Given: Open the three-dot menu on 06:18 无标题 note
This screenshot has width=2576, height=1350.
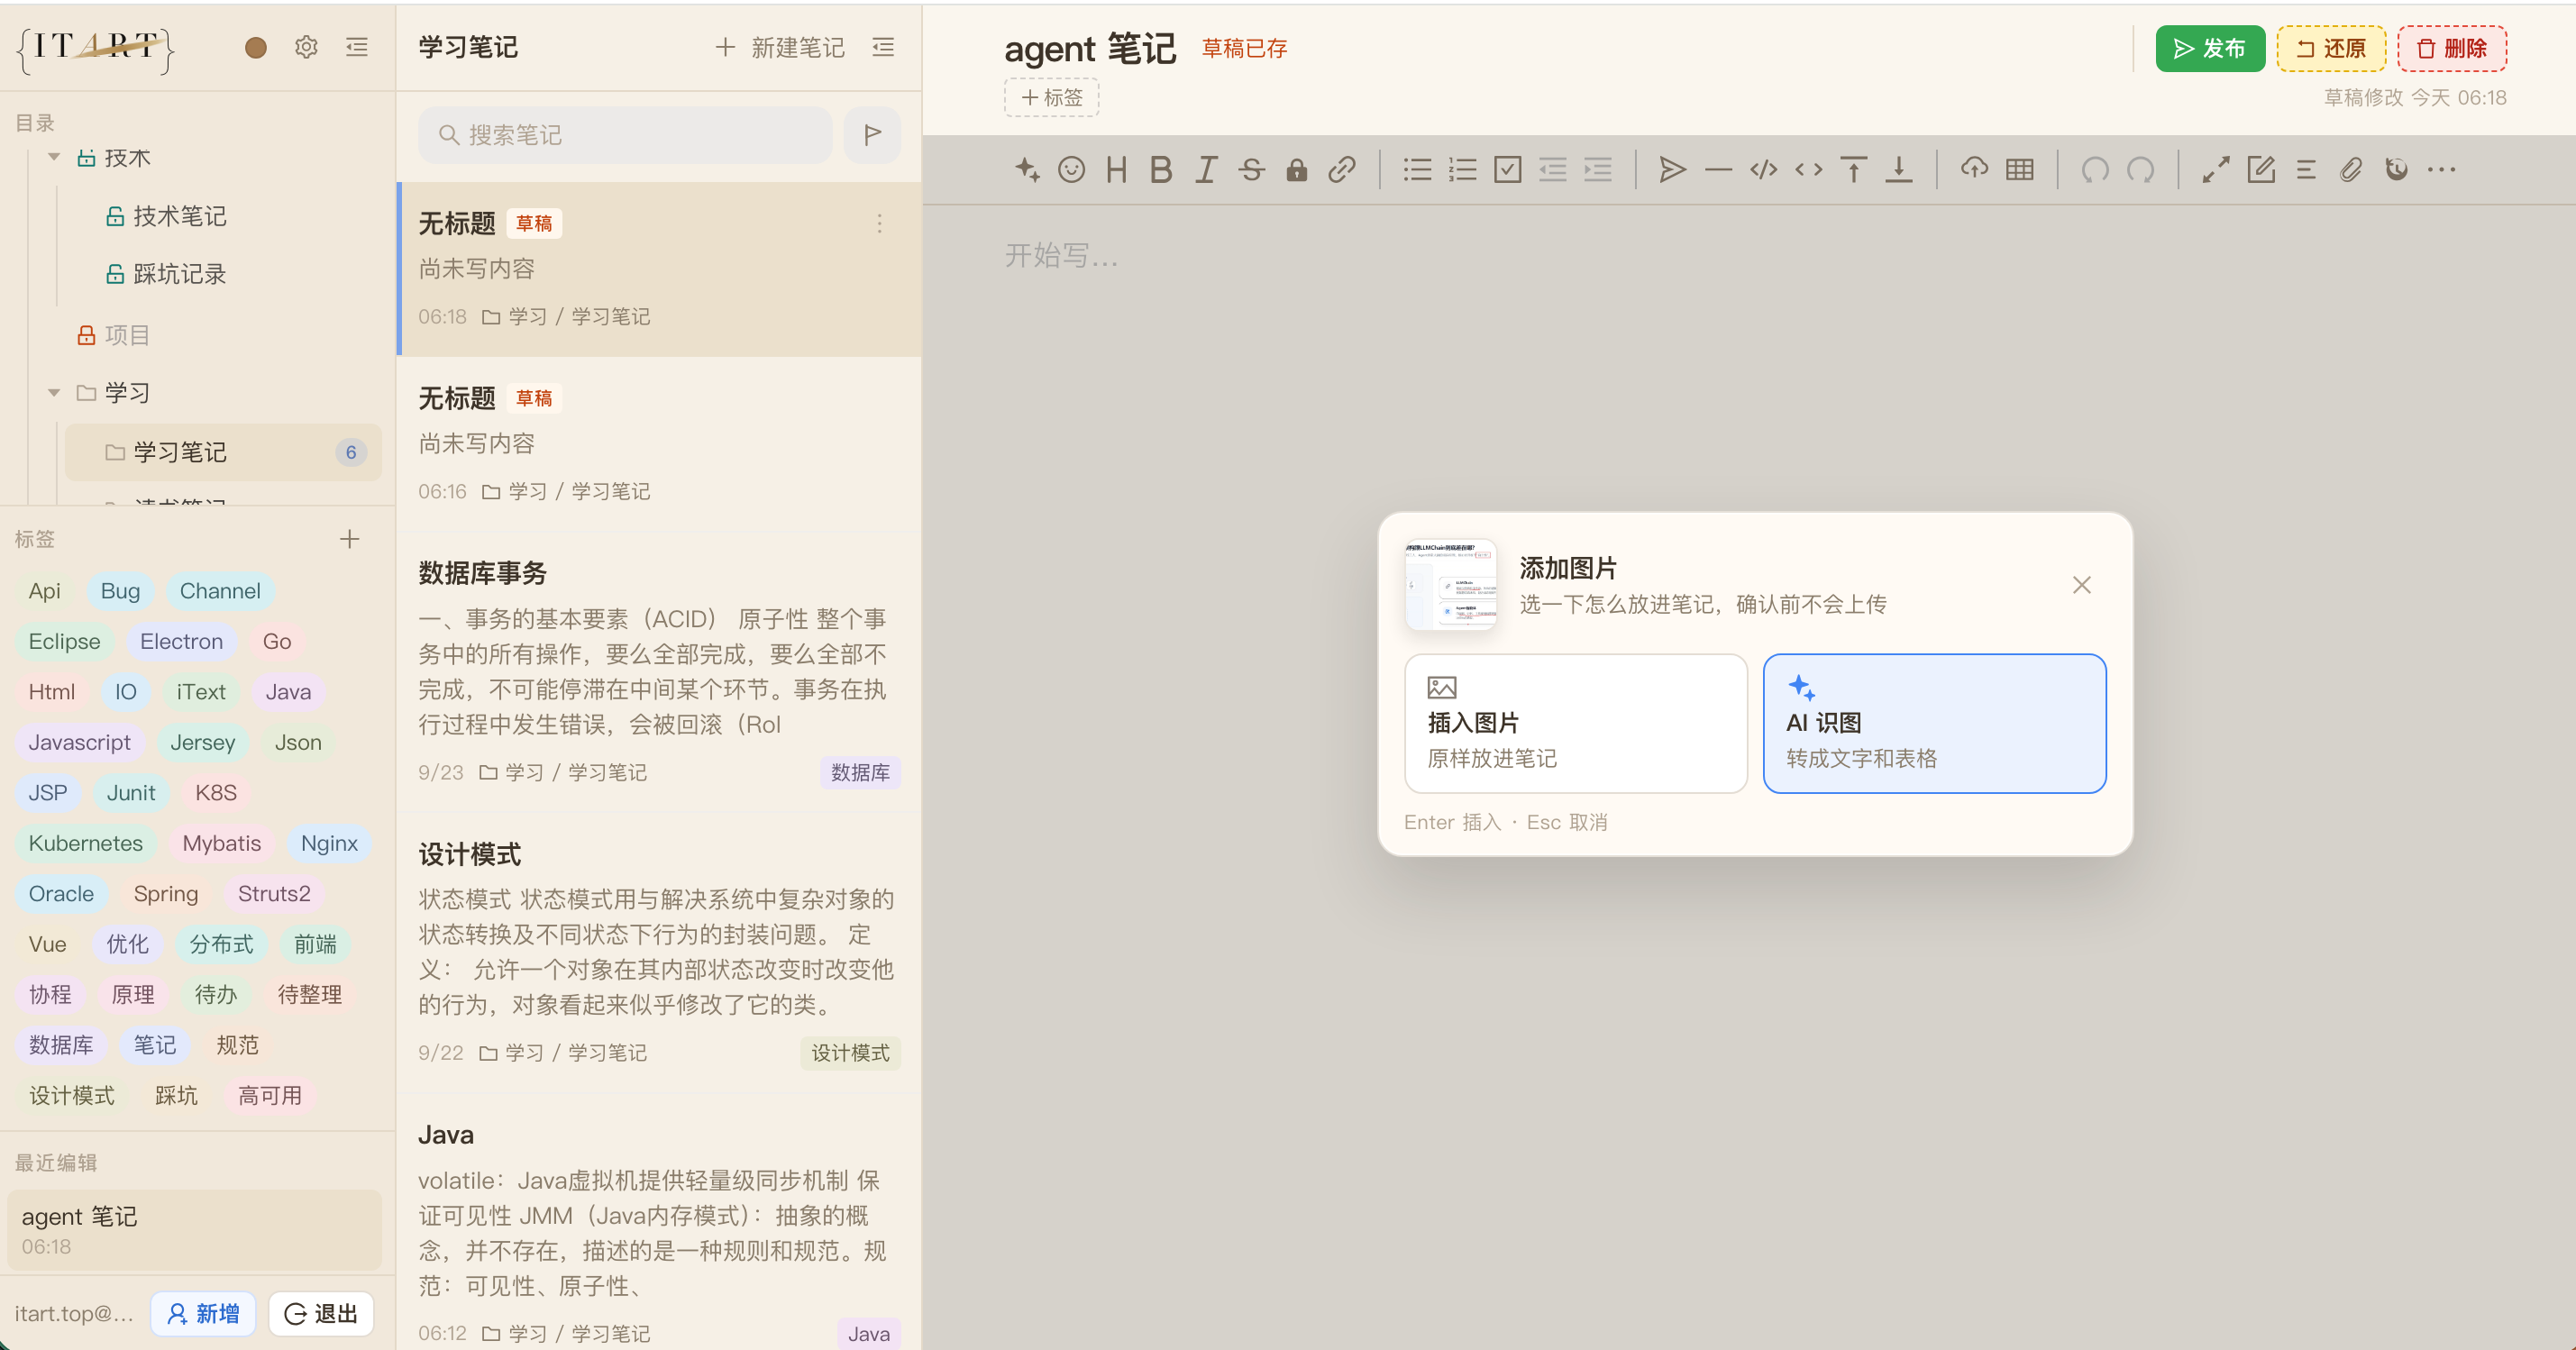Looking at the screenshot, I should [879, 224].
